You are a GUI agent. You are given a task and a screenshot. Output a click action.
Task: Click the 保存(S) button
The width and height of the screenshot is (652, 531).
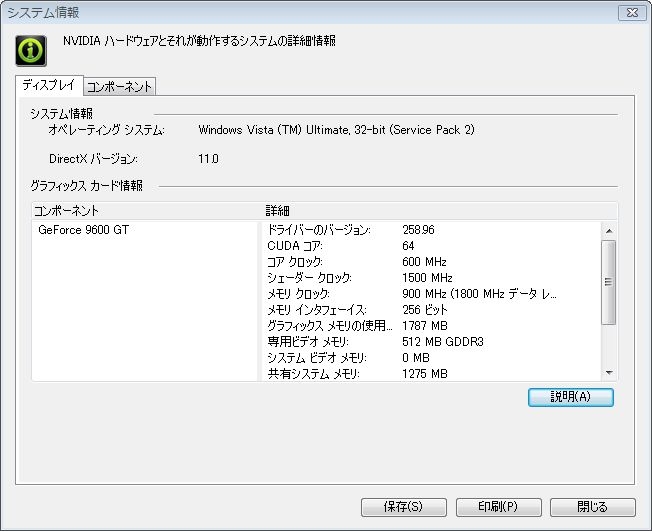point(404,507)
